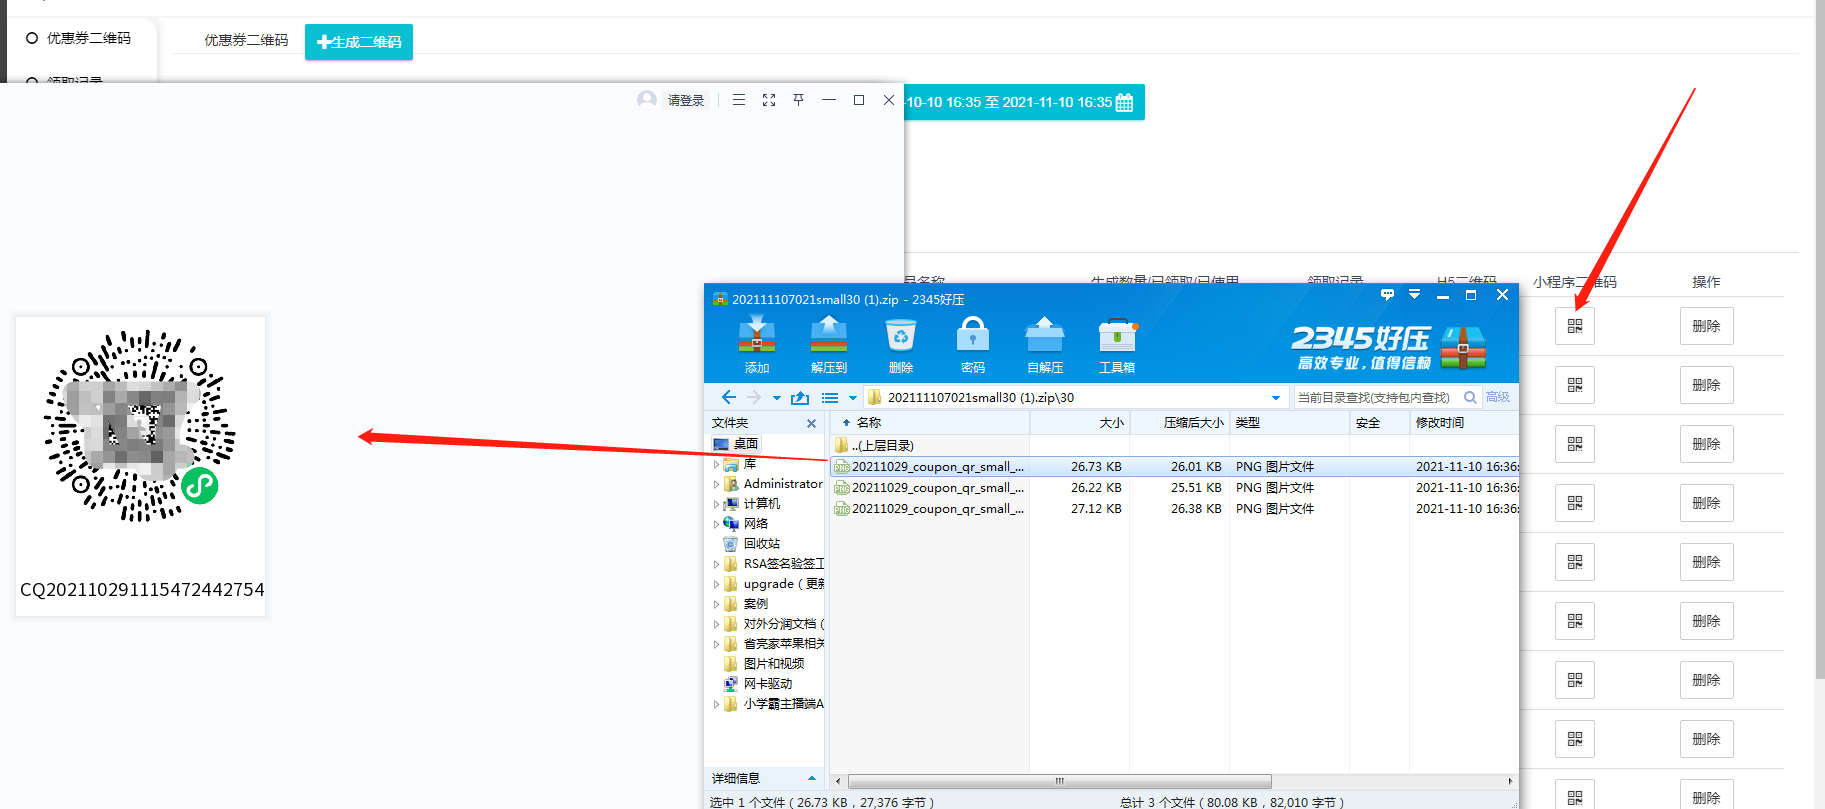Open the hamburger menu in image viewer
The height and width of the screenshot is (809, 1825).
pos(738,100)
